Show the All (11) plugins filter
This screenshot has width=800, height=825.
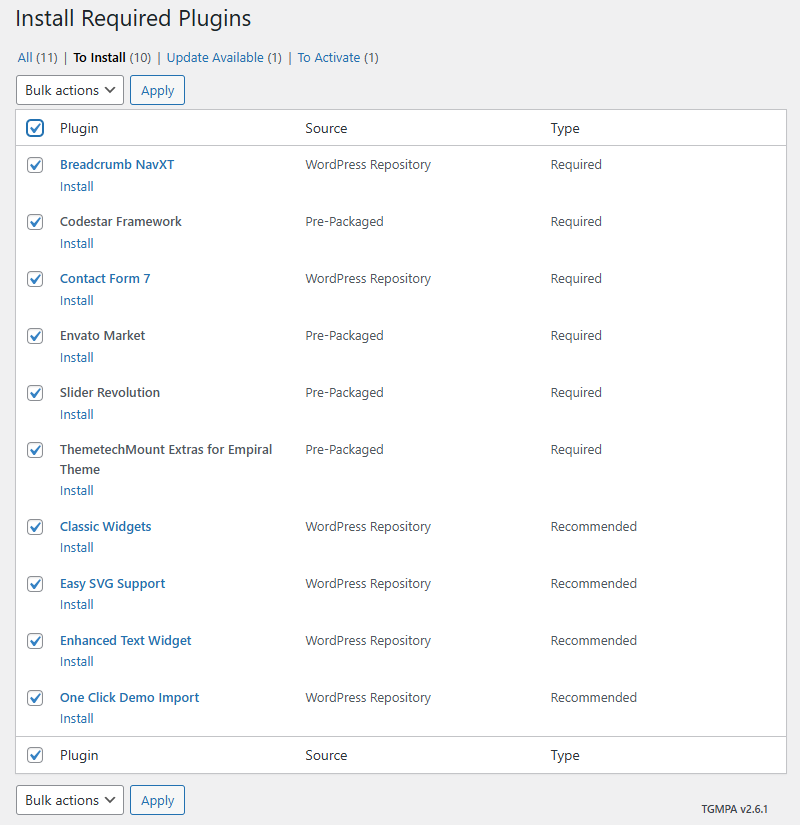[37, 57]
